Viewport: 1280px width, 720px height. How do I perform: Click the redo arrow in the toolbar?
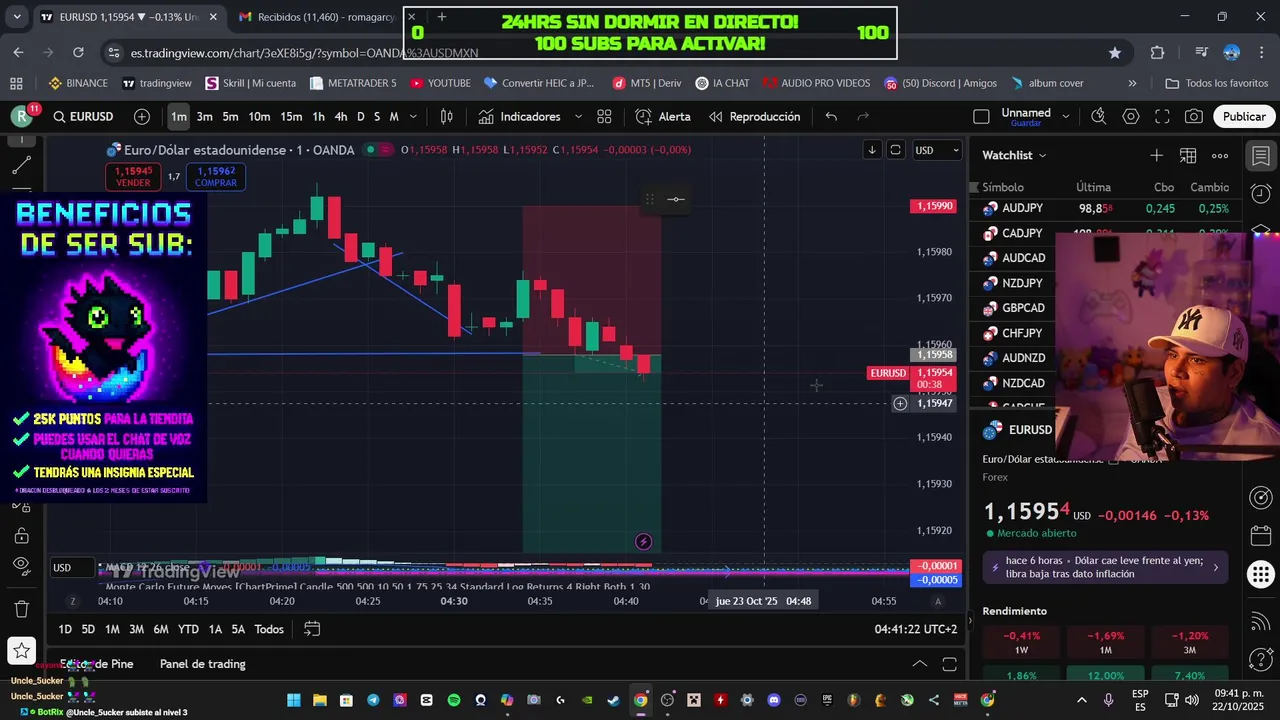863,117
